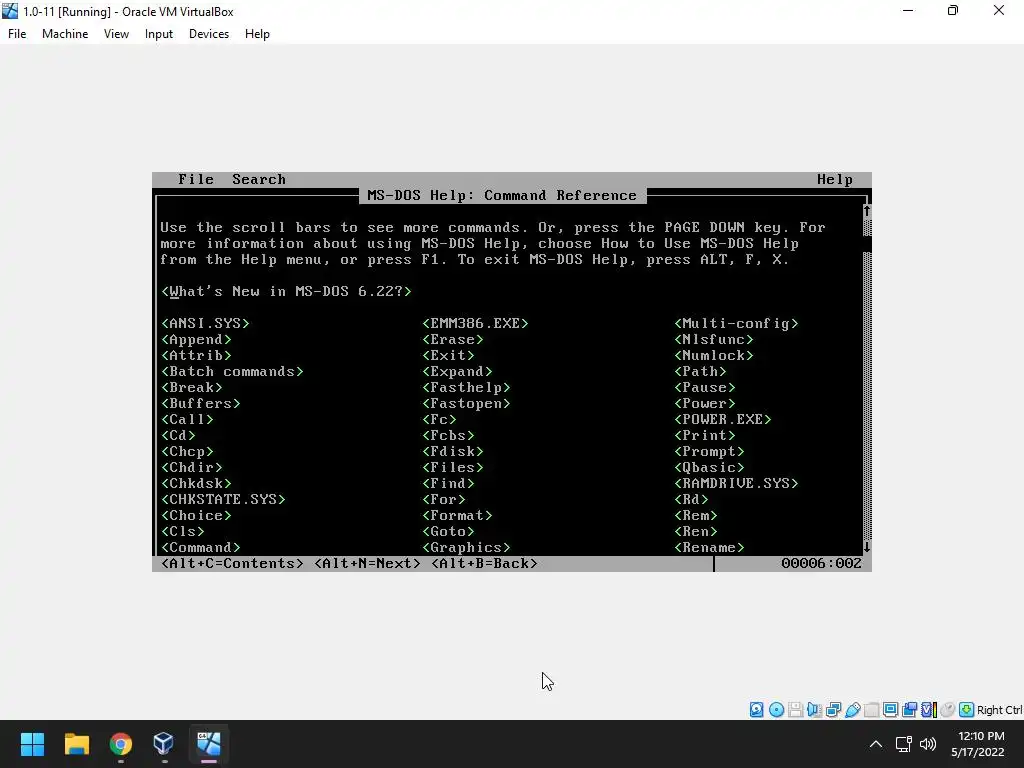Open Google Chrome from the taskbar
1024x768 pixels.
(121, 744)
